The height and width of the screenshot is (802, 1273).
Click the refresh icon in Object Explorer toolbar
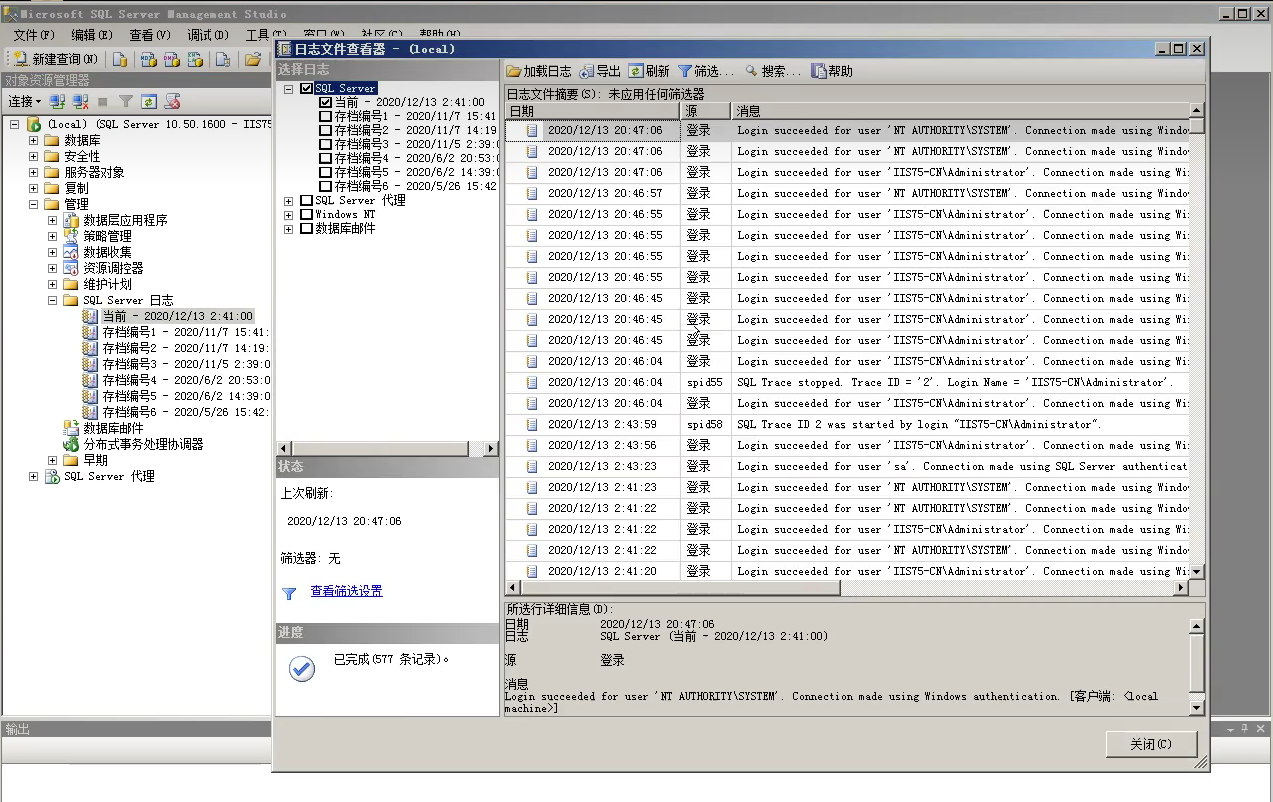point(149,101)
